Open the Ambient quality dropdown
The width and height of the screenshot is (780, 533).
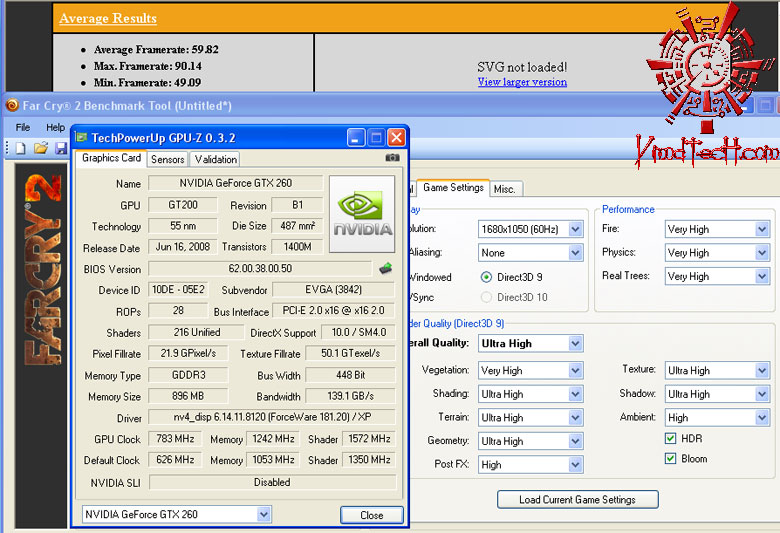pos(717,418)
